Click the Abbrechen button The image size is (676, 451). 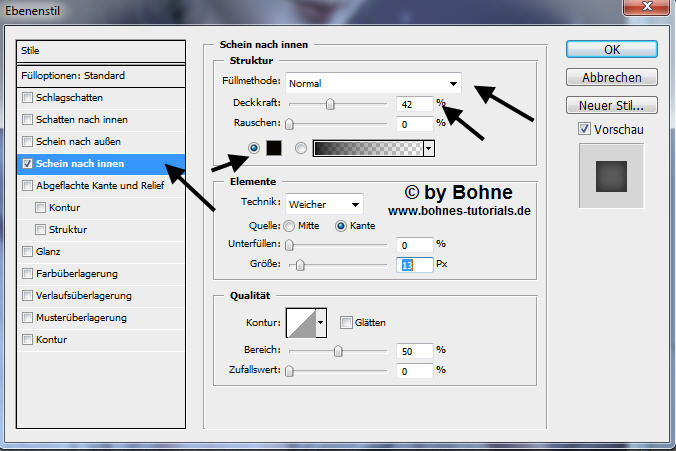pyautogui.click(x=612, y=77)
